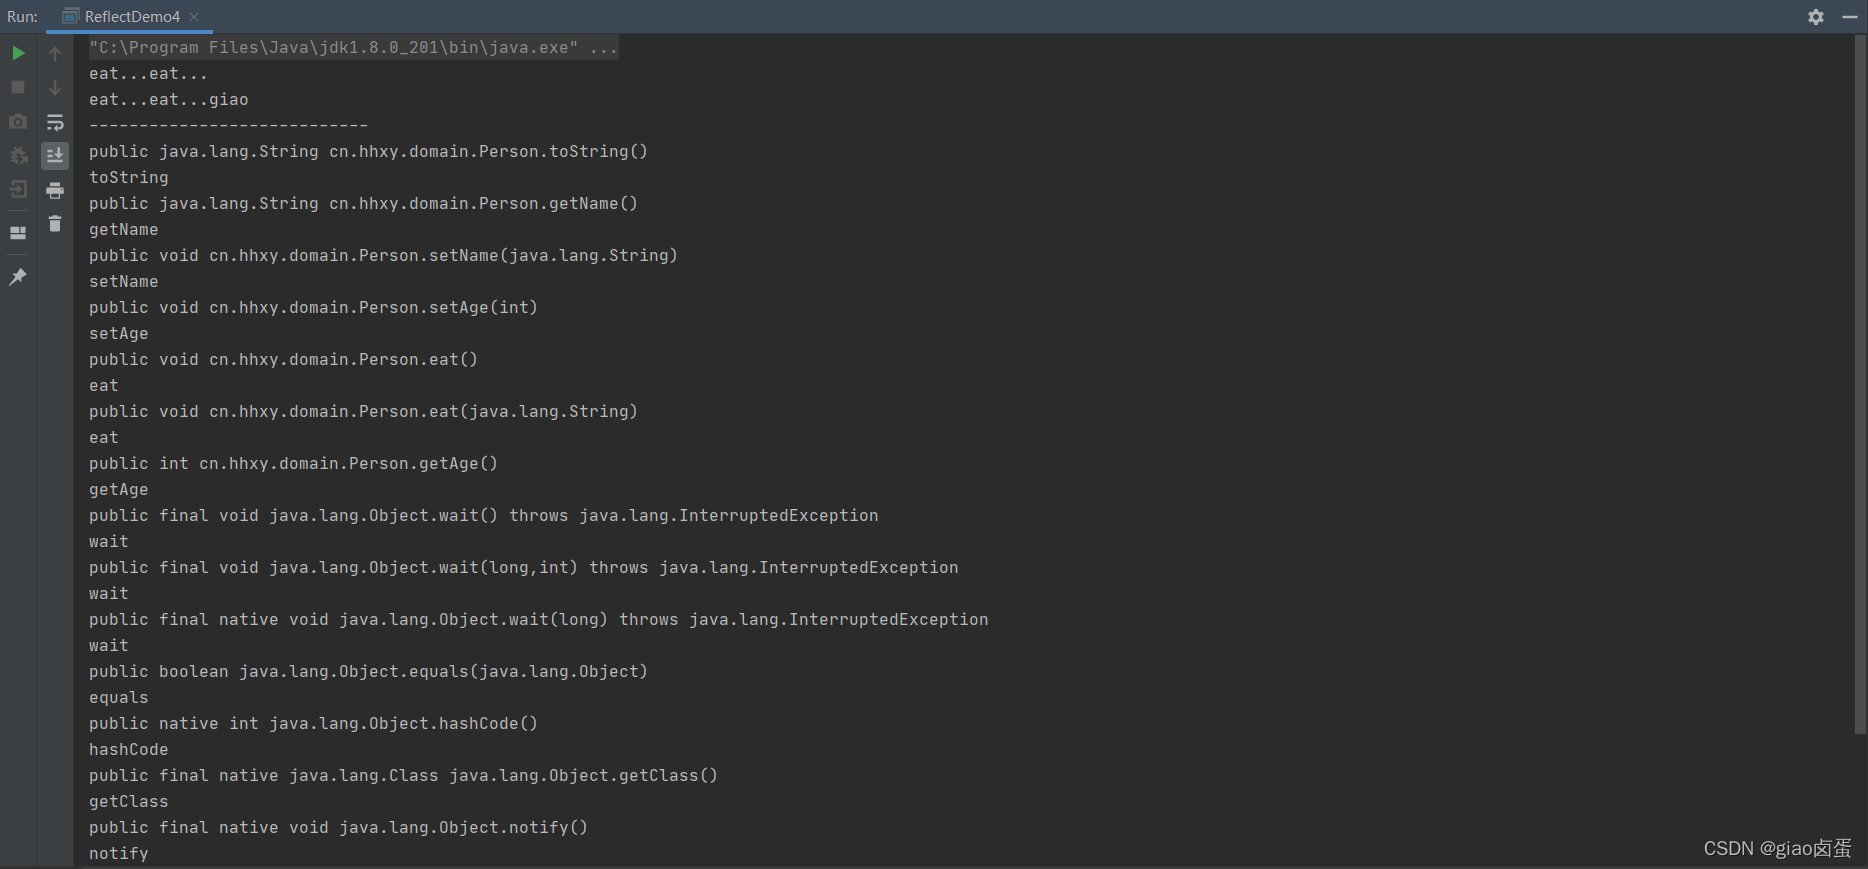Rerun ReflectDemo4 with the green play icon
This screenshot has width=1868, height=869.
18,53
